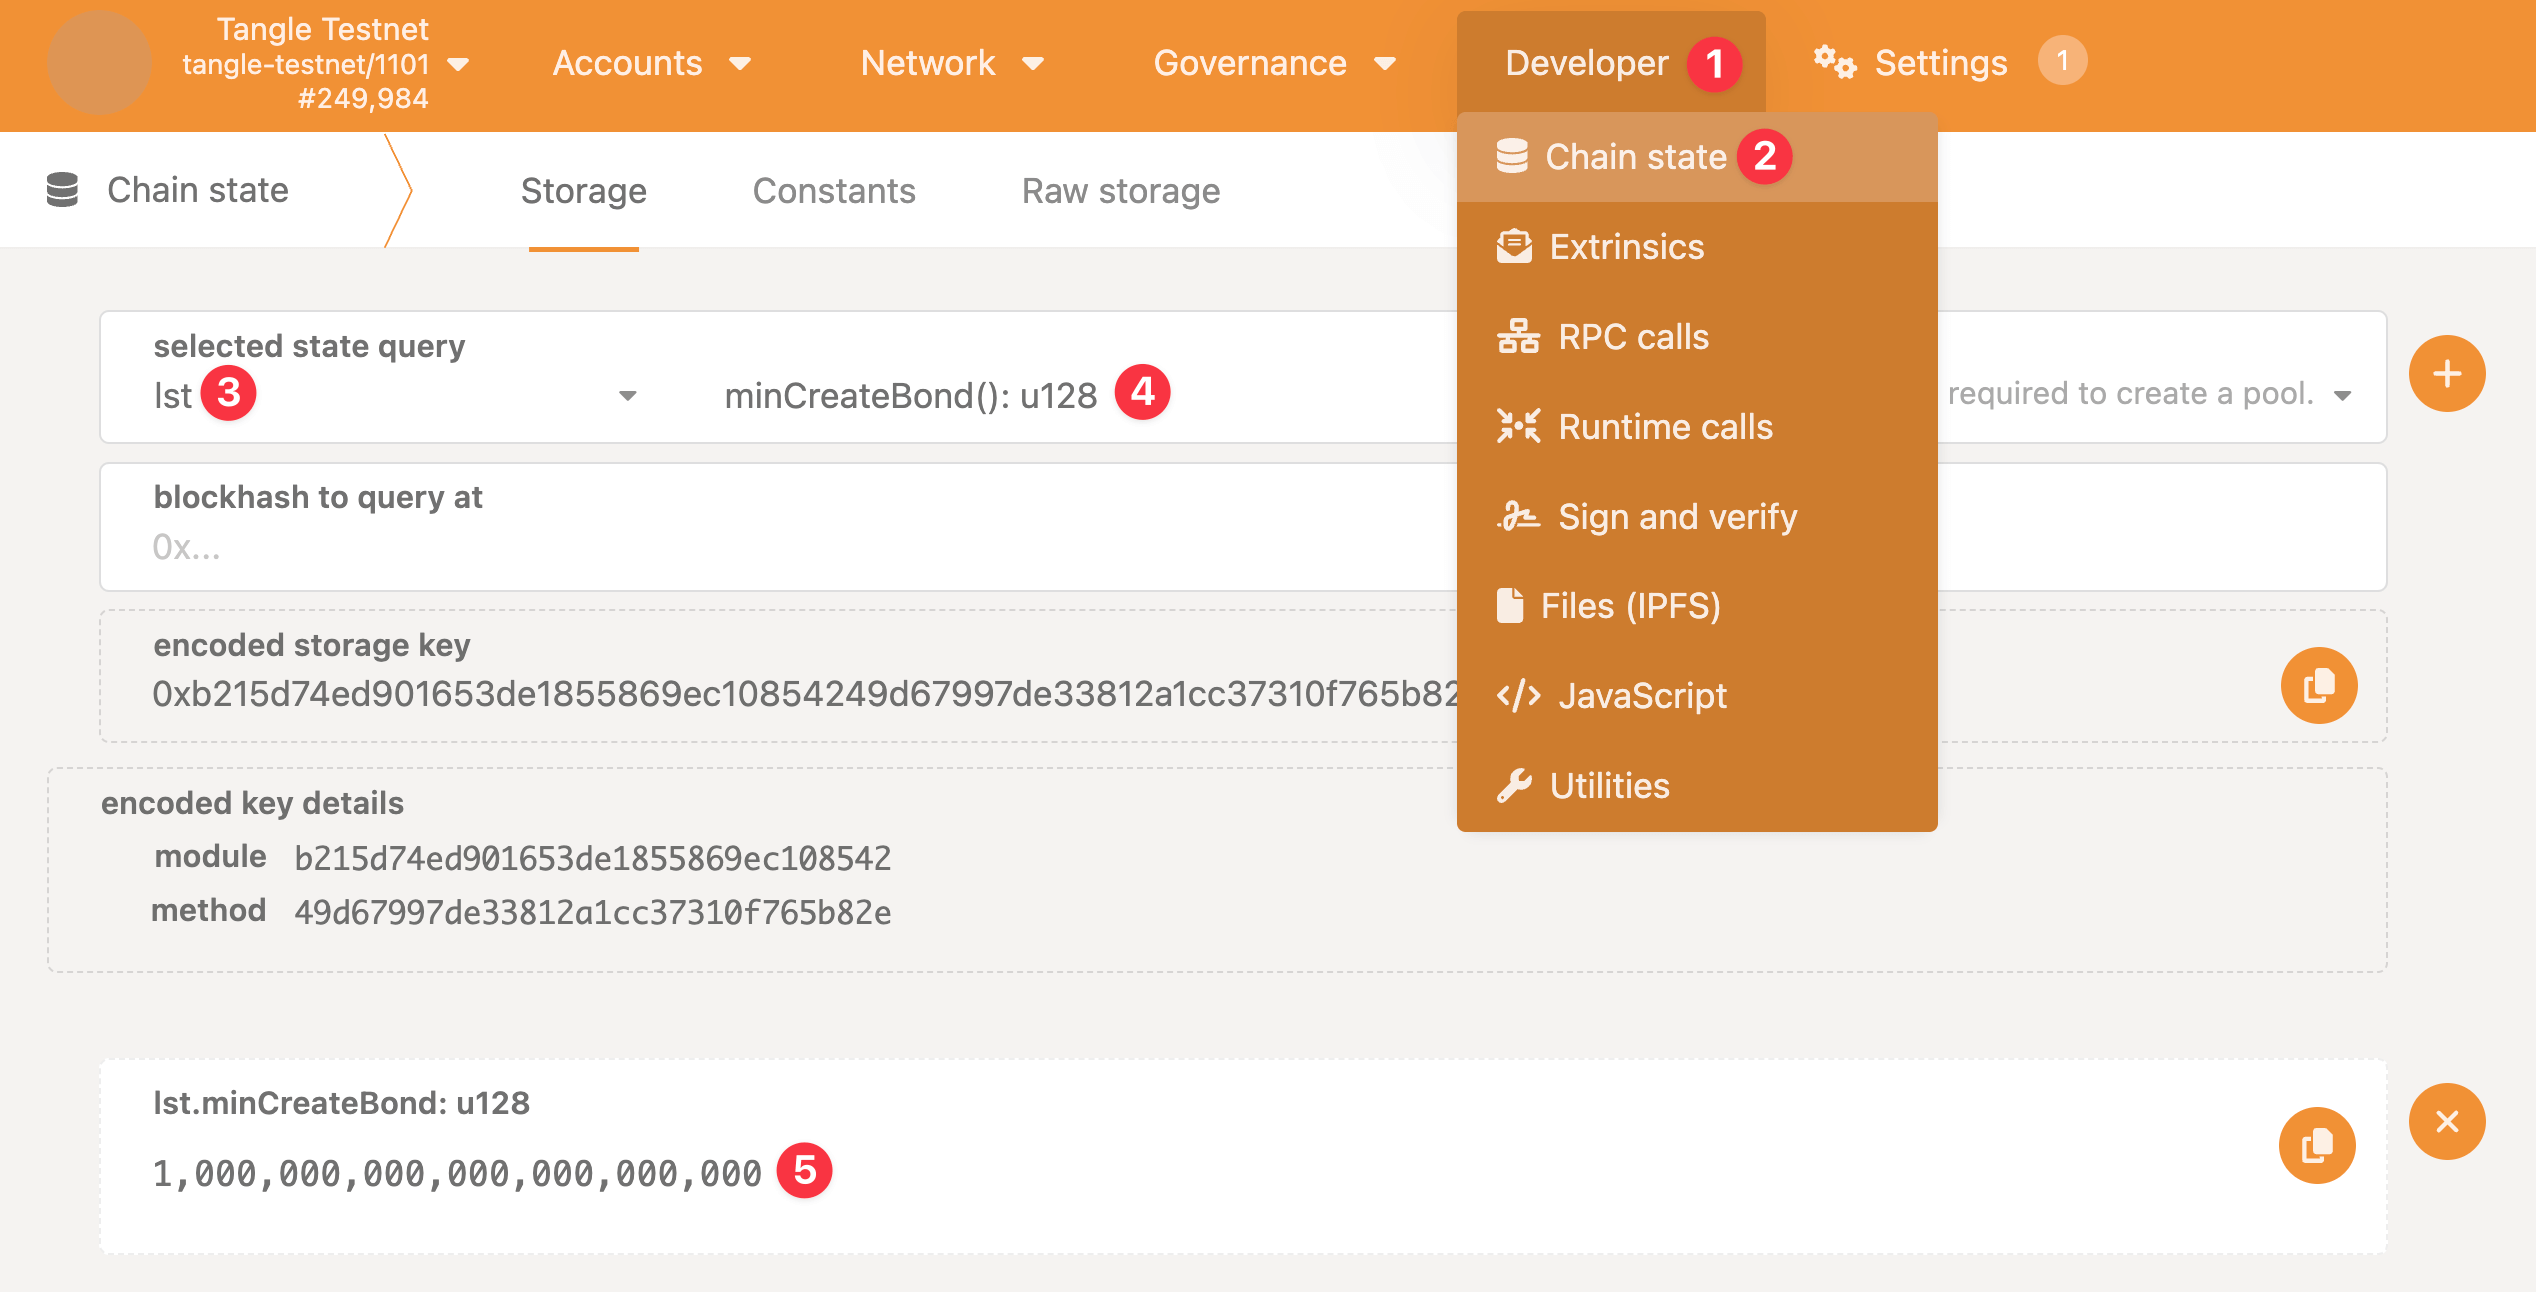Open the JavaScript console
2536x1292 pixels.
[1642, 695]
